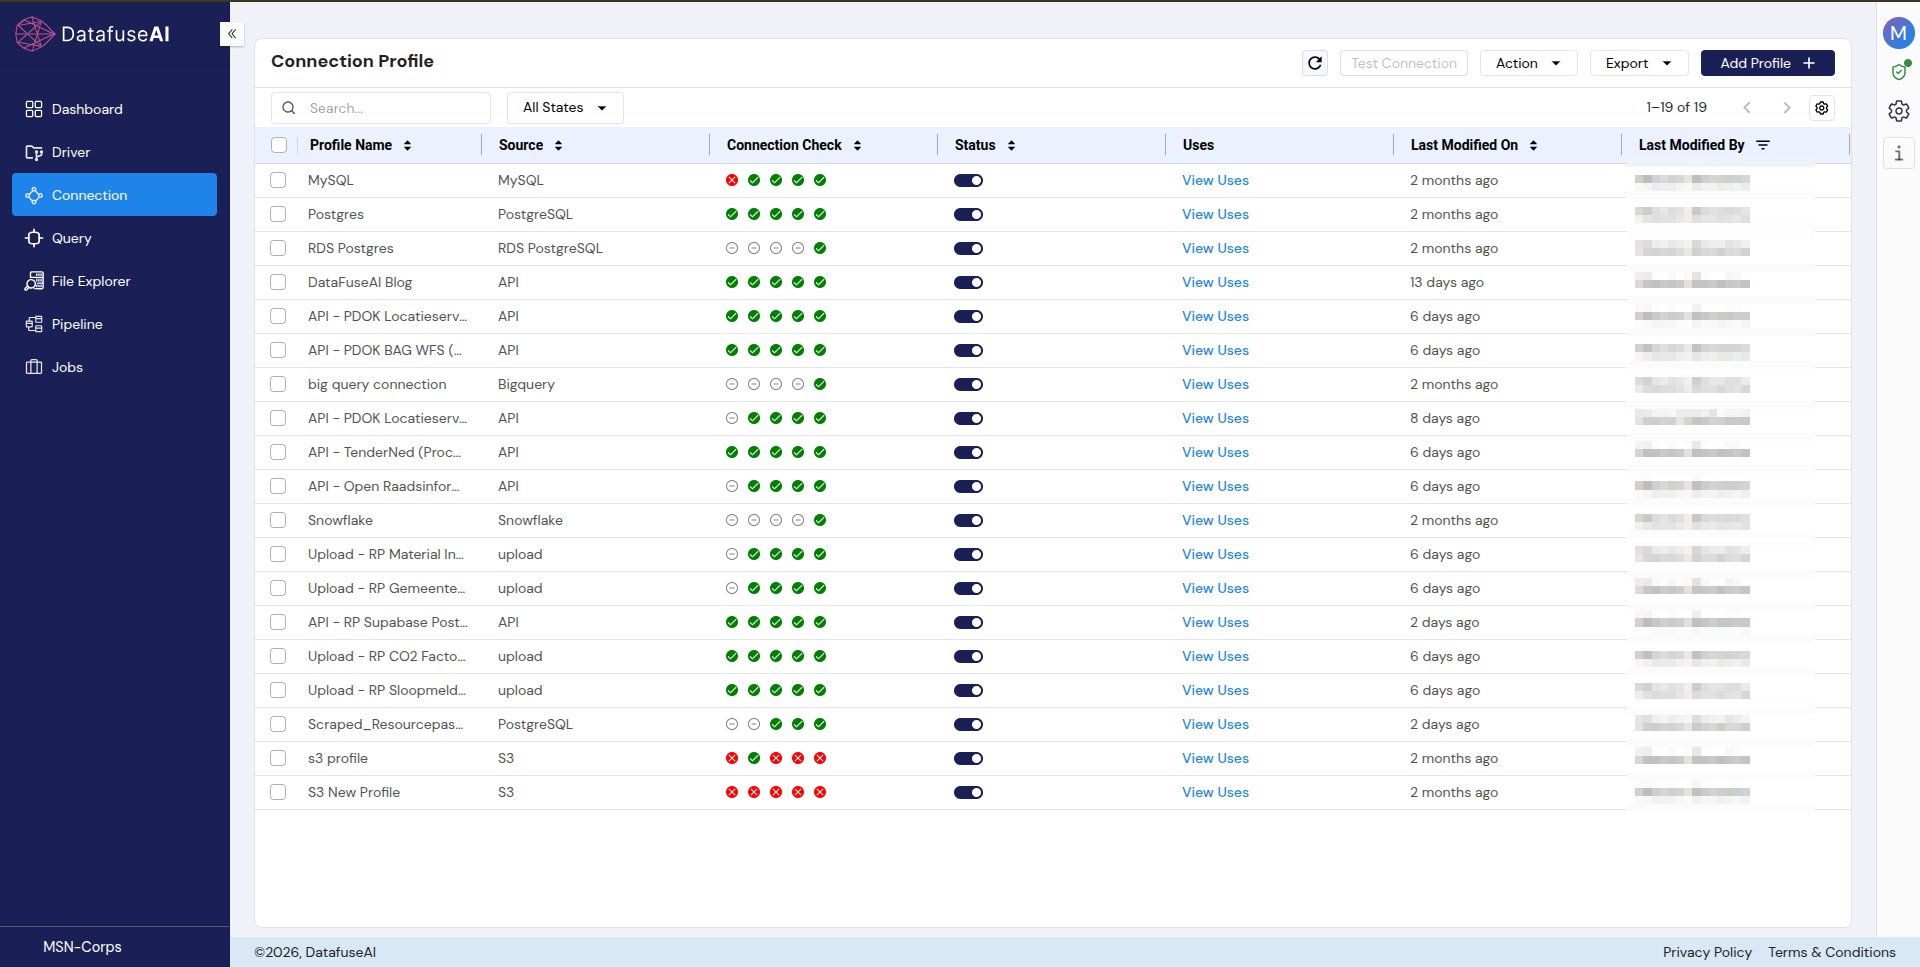Open the settings gear in right rail
Screen dimensions: 1920x967
click(x=1899, y=111)
